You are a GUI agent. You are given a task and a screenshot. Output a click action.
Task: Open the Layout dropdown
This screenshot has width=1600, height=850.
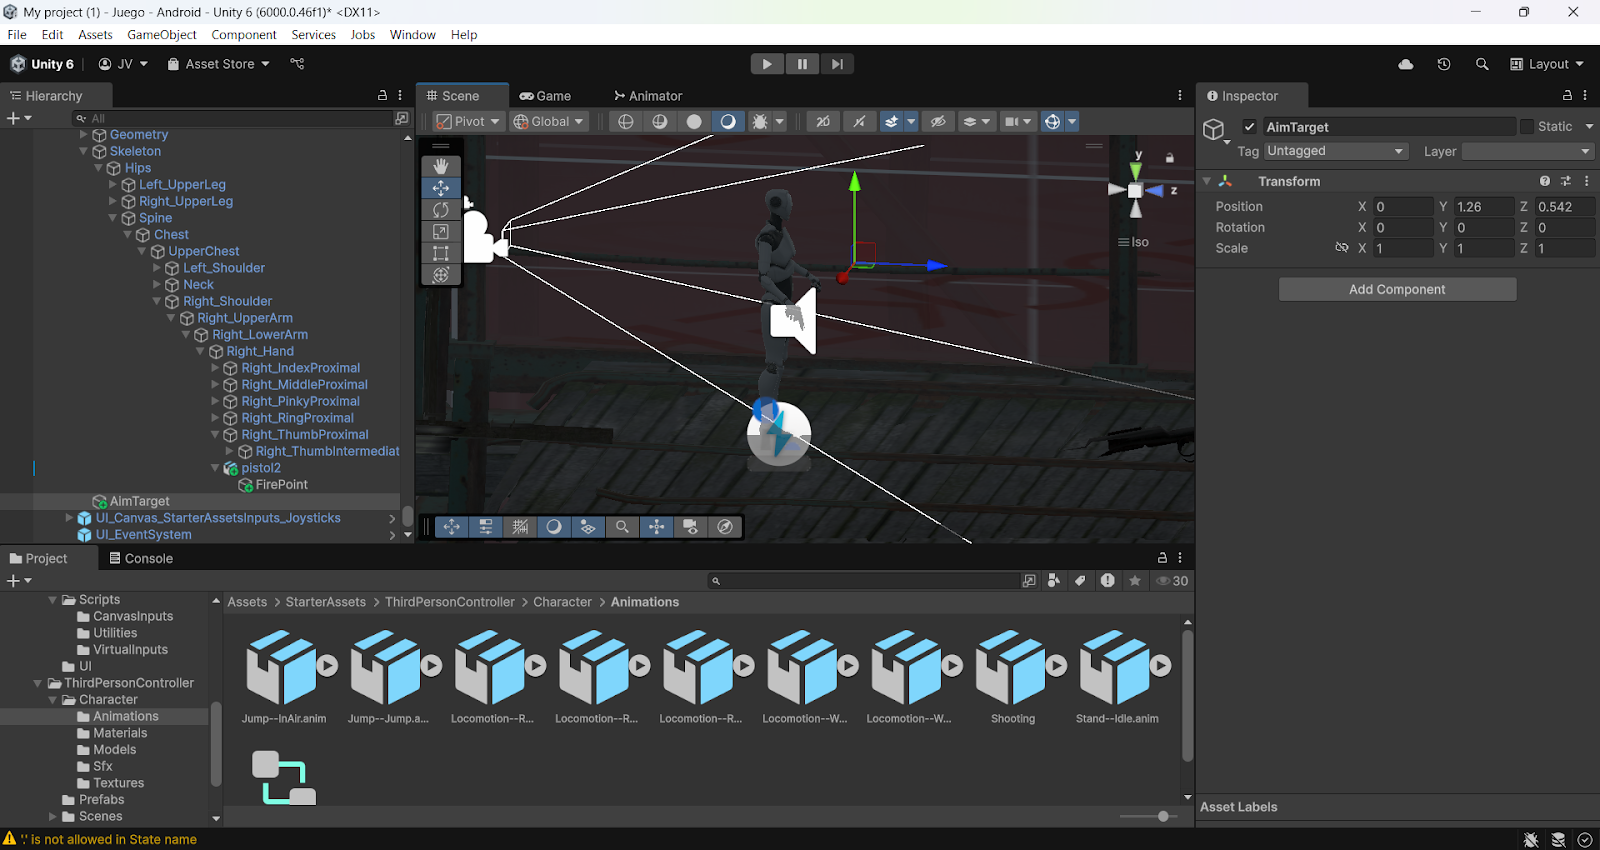tap(1547, 64)
